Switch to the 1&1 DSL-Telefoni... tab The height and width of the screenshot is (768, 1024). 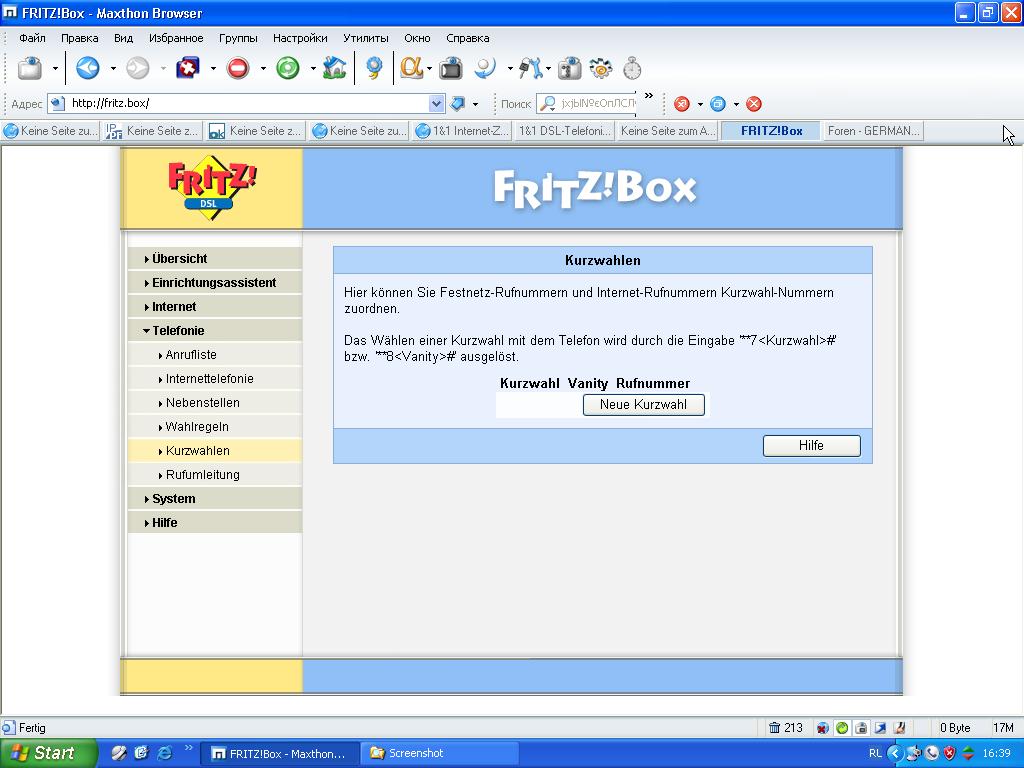(564, 131)
